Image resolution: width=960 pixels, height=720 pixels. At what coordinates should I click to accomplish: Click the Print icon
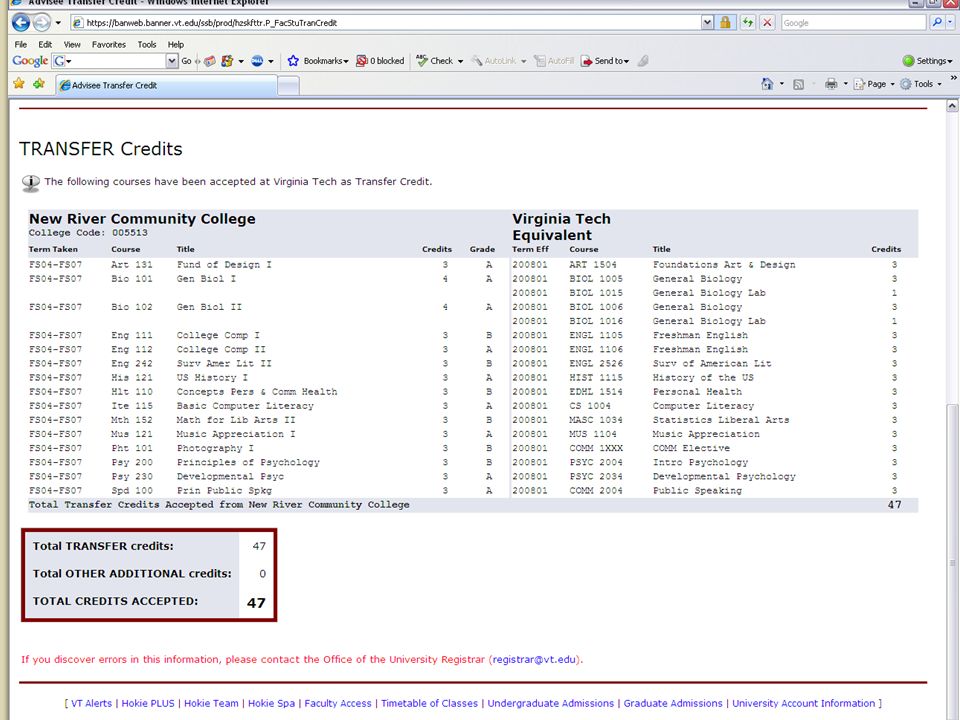pyautogui.click(x=831, y=84)
